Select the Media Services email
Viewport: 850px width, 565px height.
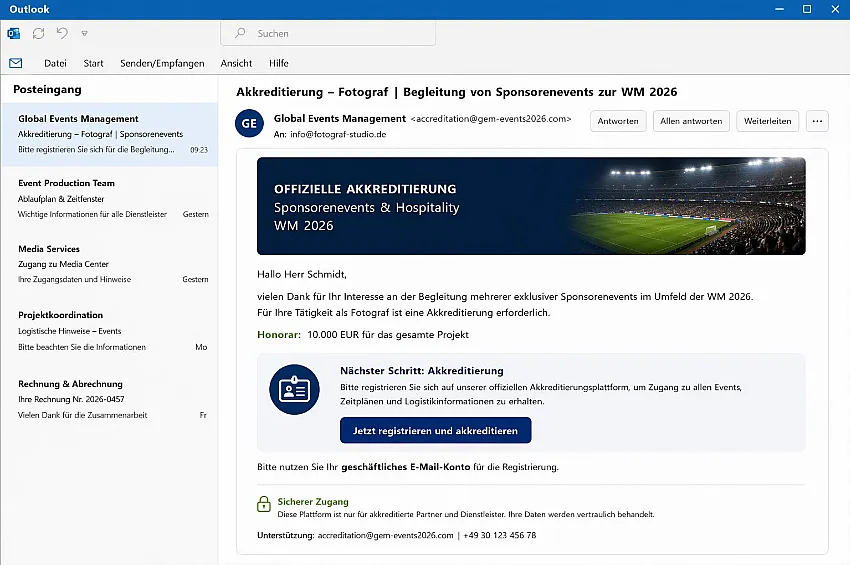(x=110, y=264)
